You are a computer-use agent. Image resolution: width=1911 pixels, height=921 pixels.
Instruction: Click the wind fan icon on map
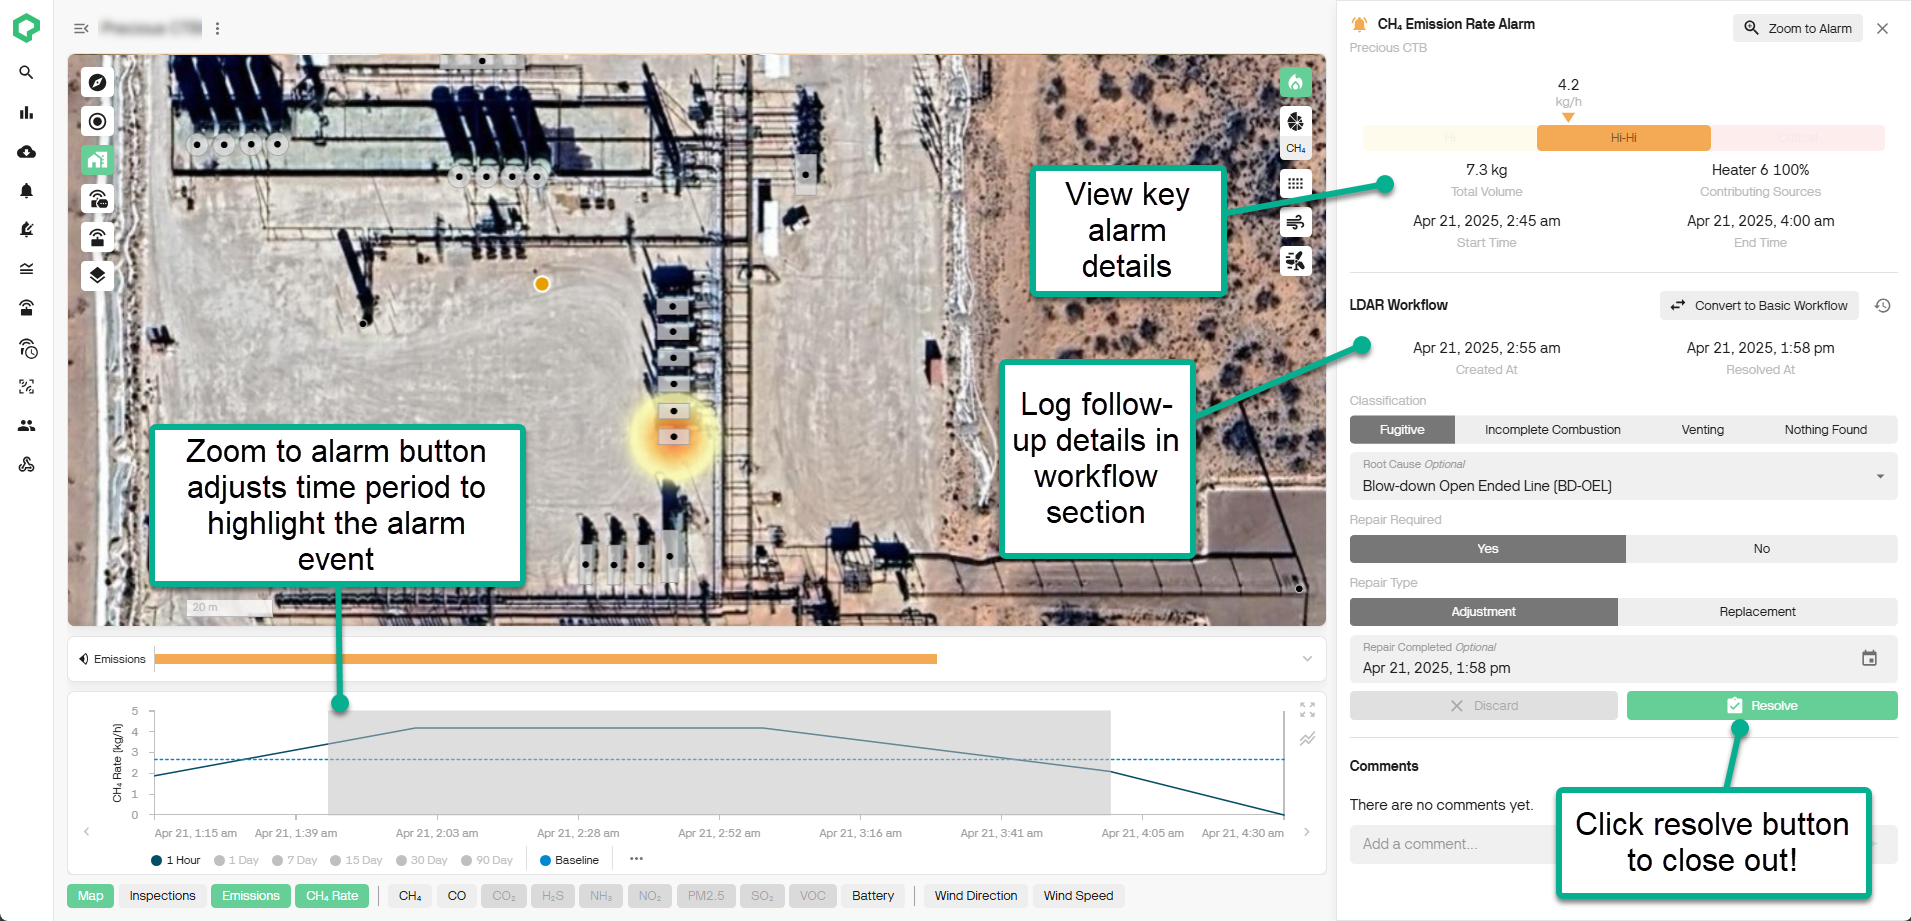pos(1295,261)
